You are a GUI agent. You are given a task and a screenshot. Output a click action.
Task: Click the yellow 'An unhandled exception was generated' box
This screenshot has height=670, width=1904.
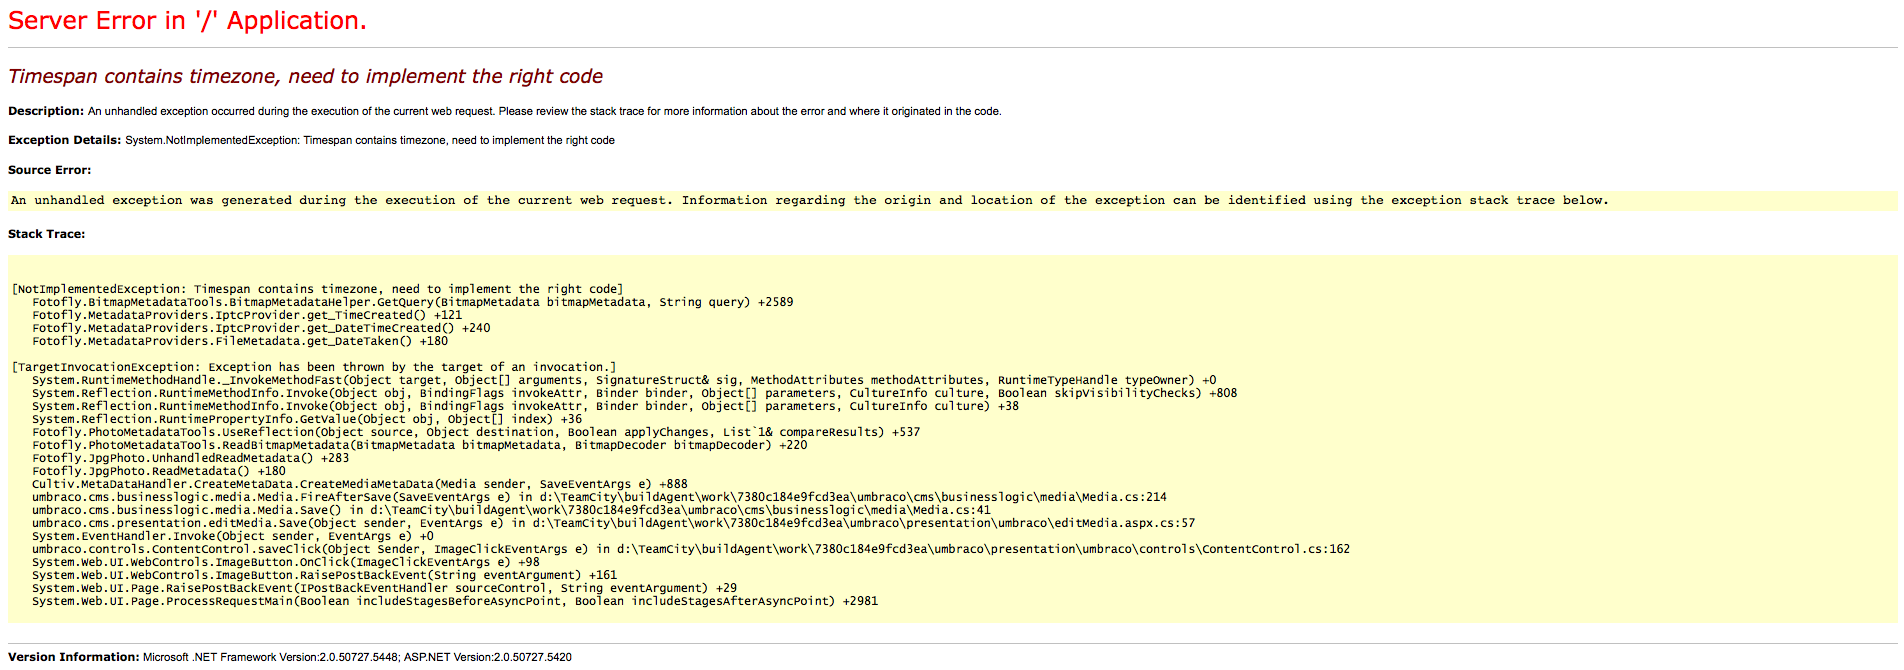[x=809, y=201]
